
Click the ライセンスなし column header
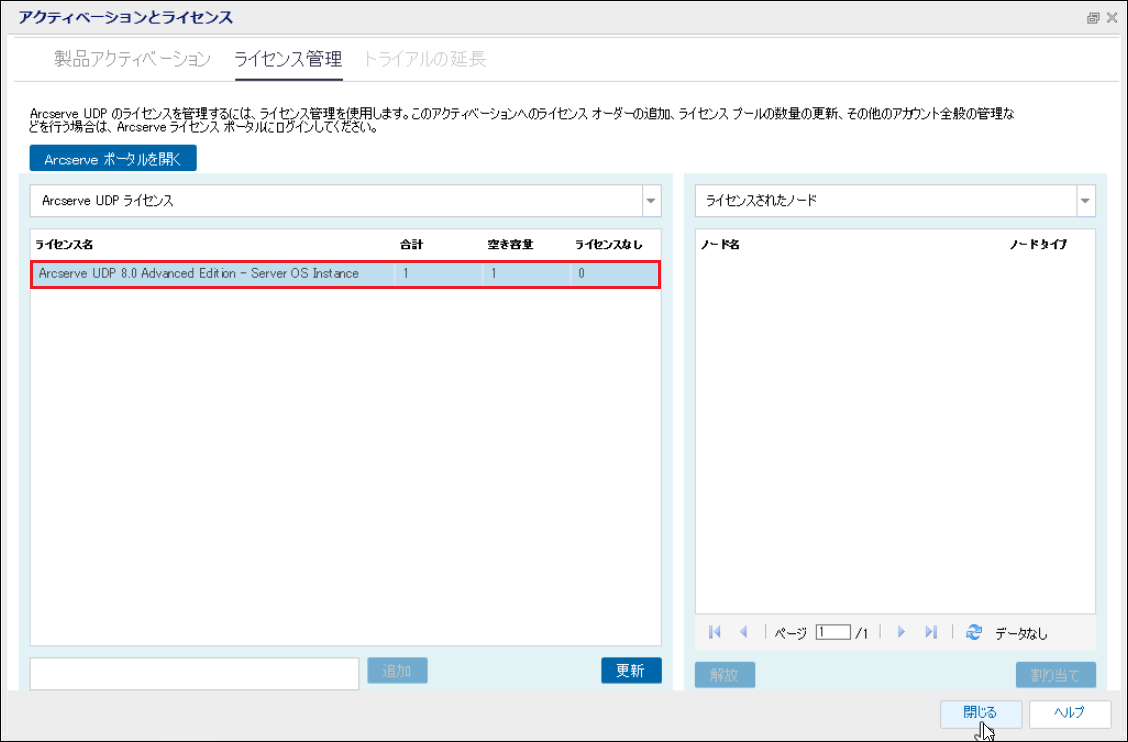pyautogui.click(x=609, y=245)
